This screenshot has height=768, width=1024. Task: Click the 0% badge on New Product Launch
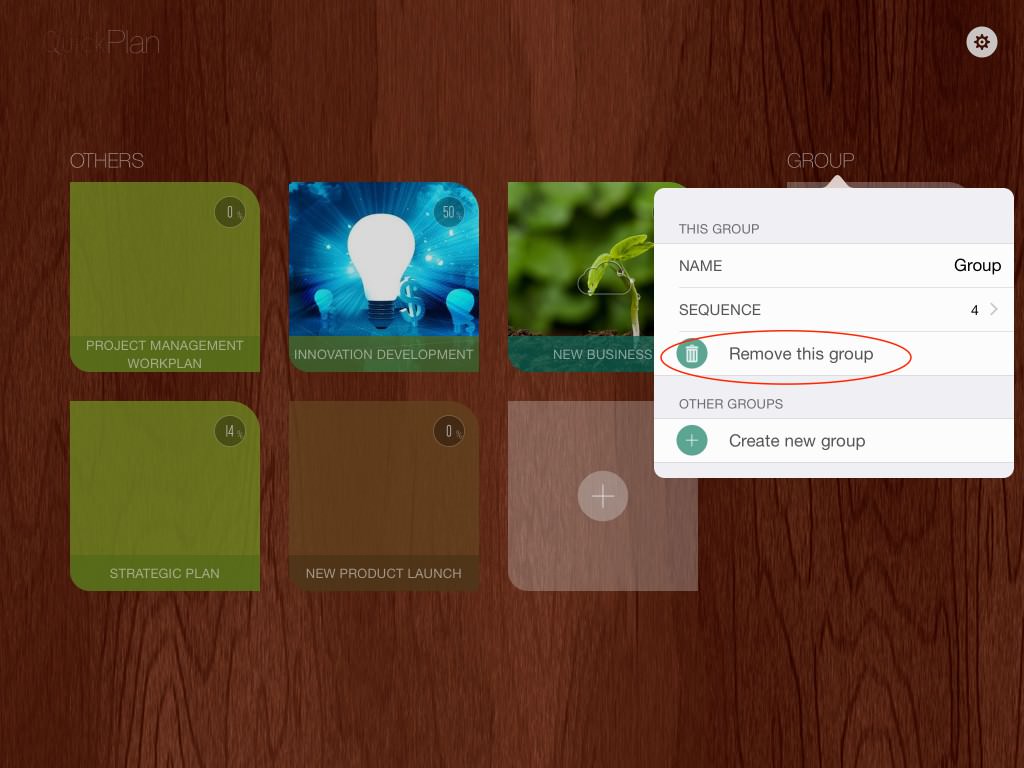pyautogui.click(x=449, y=431)
